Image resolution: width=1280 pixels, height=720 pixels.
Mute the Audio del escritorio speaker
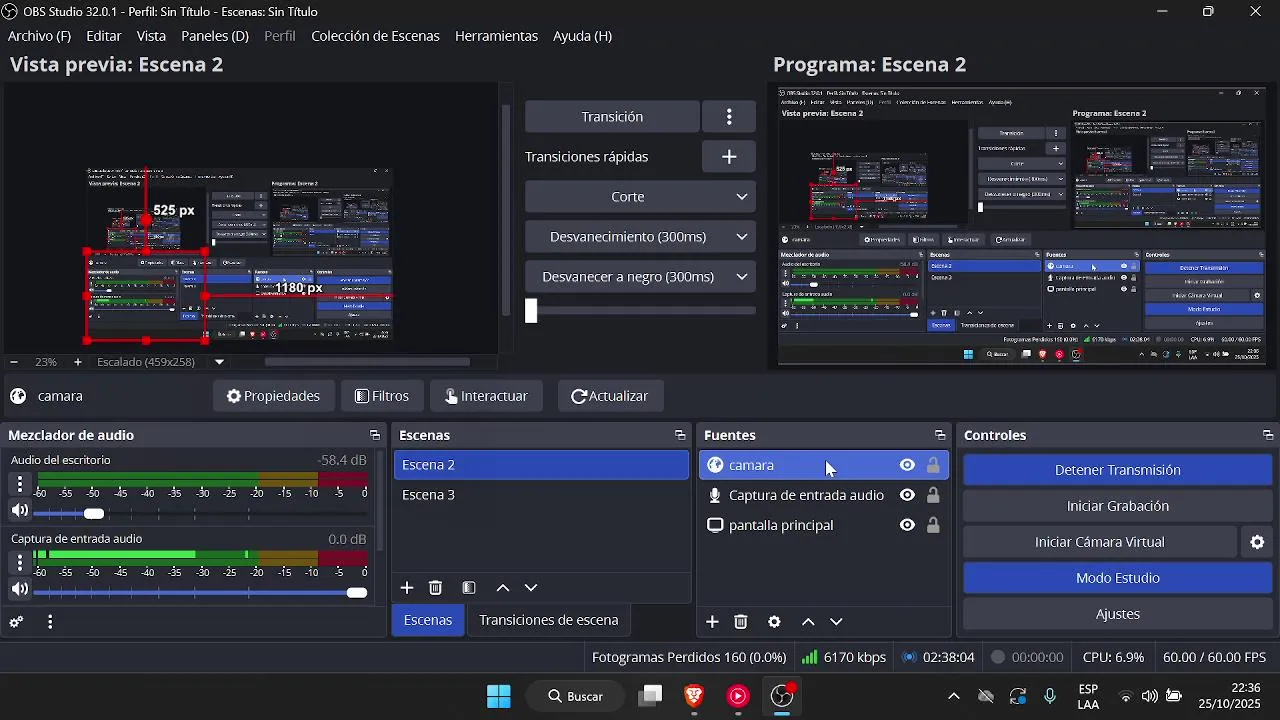tap(19, 511)
